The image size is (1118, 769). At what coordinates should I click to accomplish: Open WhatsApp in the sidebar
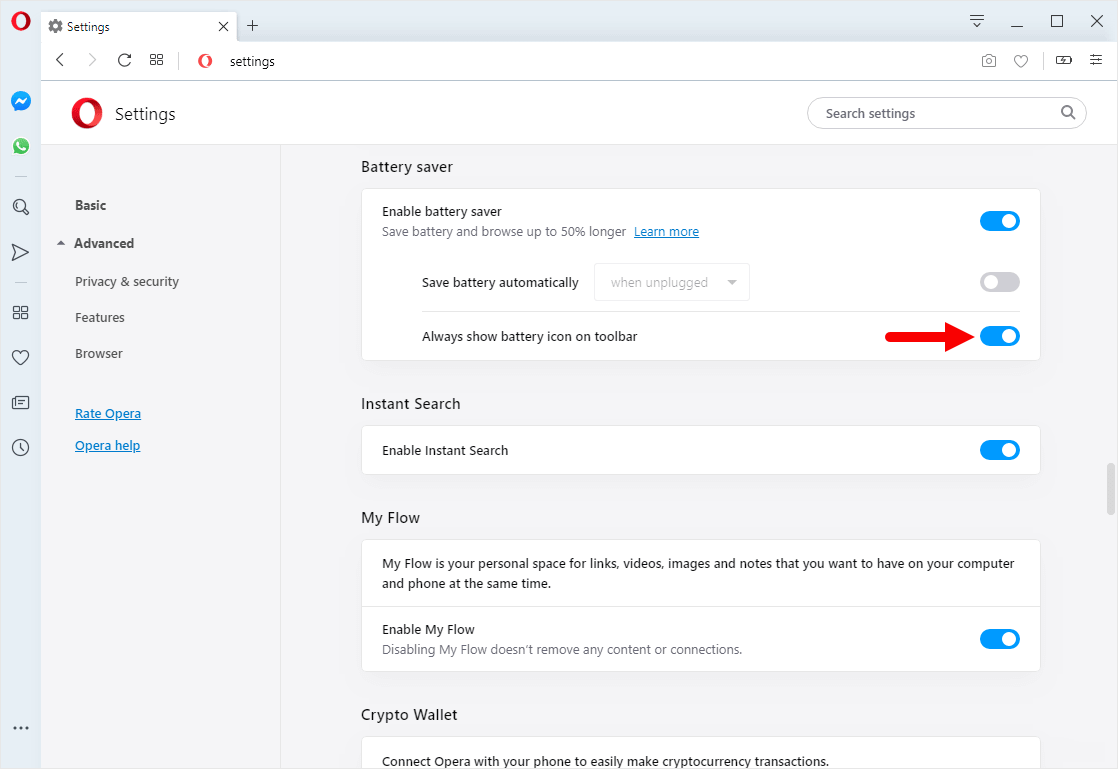21,146
